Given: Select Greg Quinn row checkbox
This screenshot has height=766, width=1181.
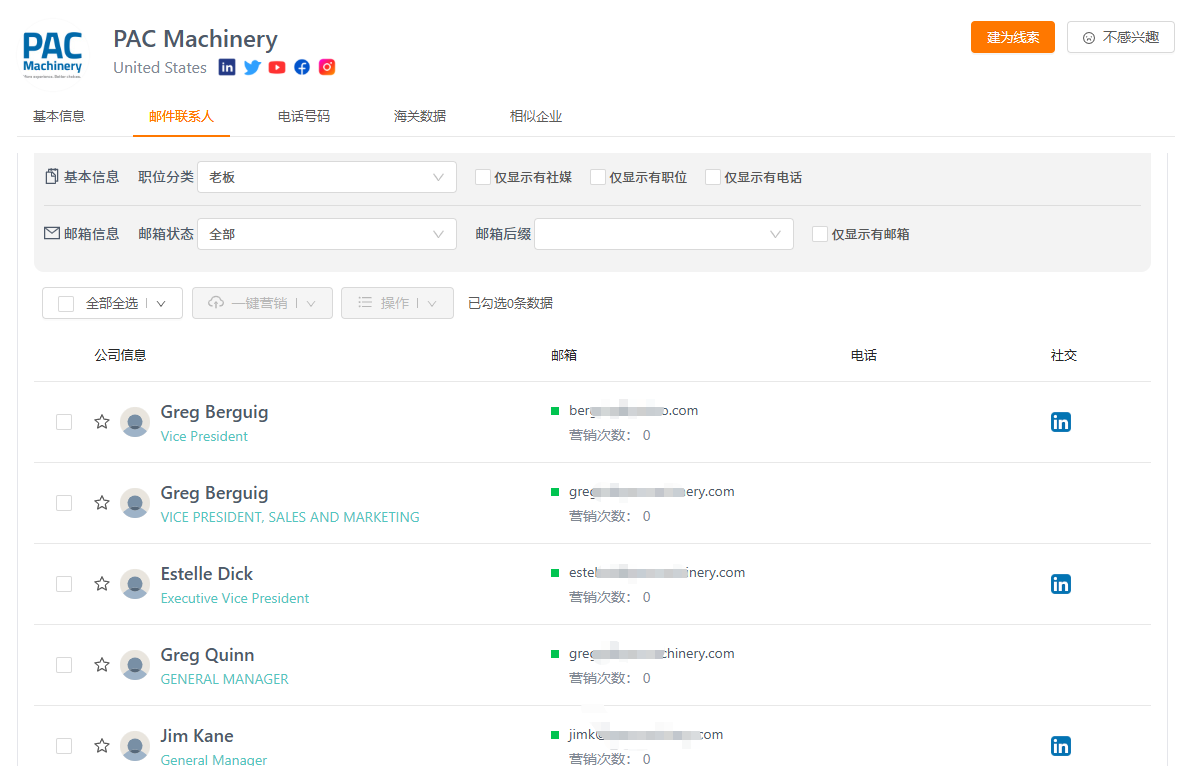Looking at the screenshot, I should click(x=64, y=664).
